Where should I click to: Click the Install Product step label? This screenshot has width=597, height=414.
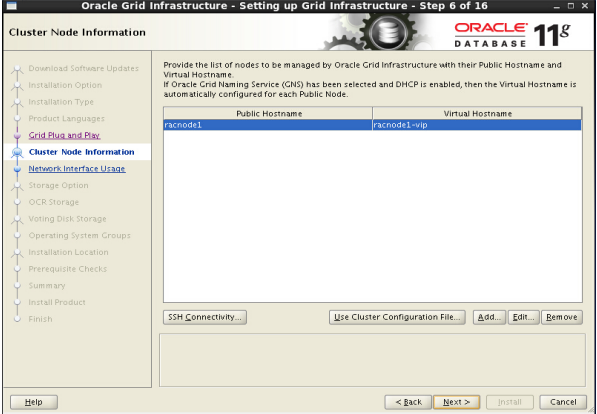tap(57, 302)
